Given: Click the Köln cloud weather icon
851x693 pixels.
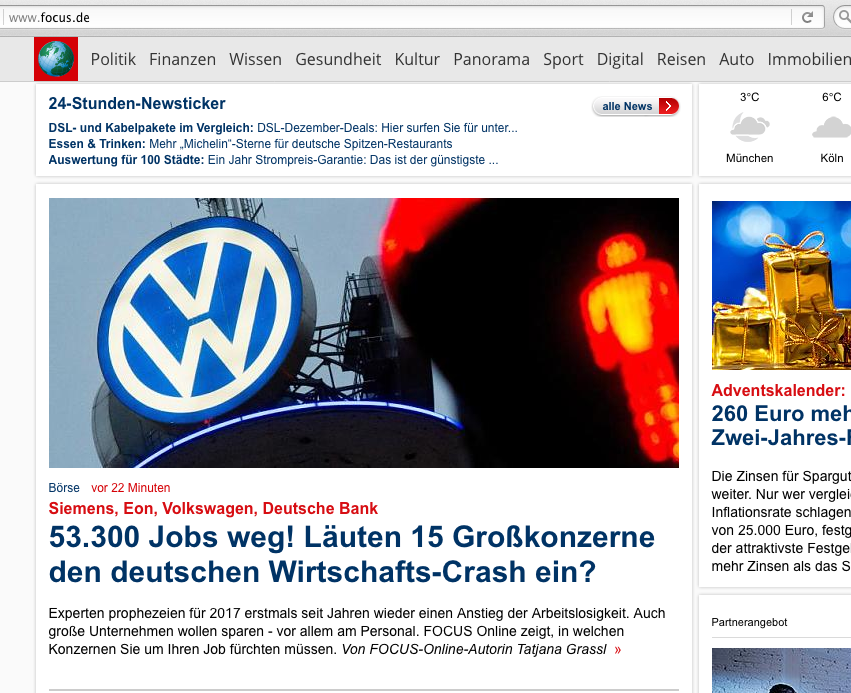Looking at the screenshot, I should click(x=832, y=128).
